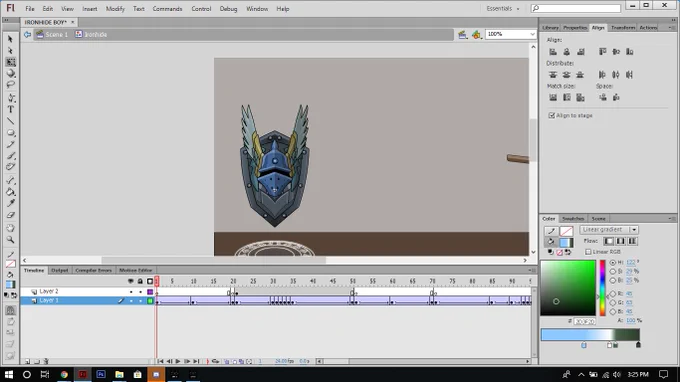Select the Bone tool

tap(10, 180)
